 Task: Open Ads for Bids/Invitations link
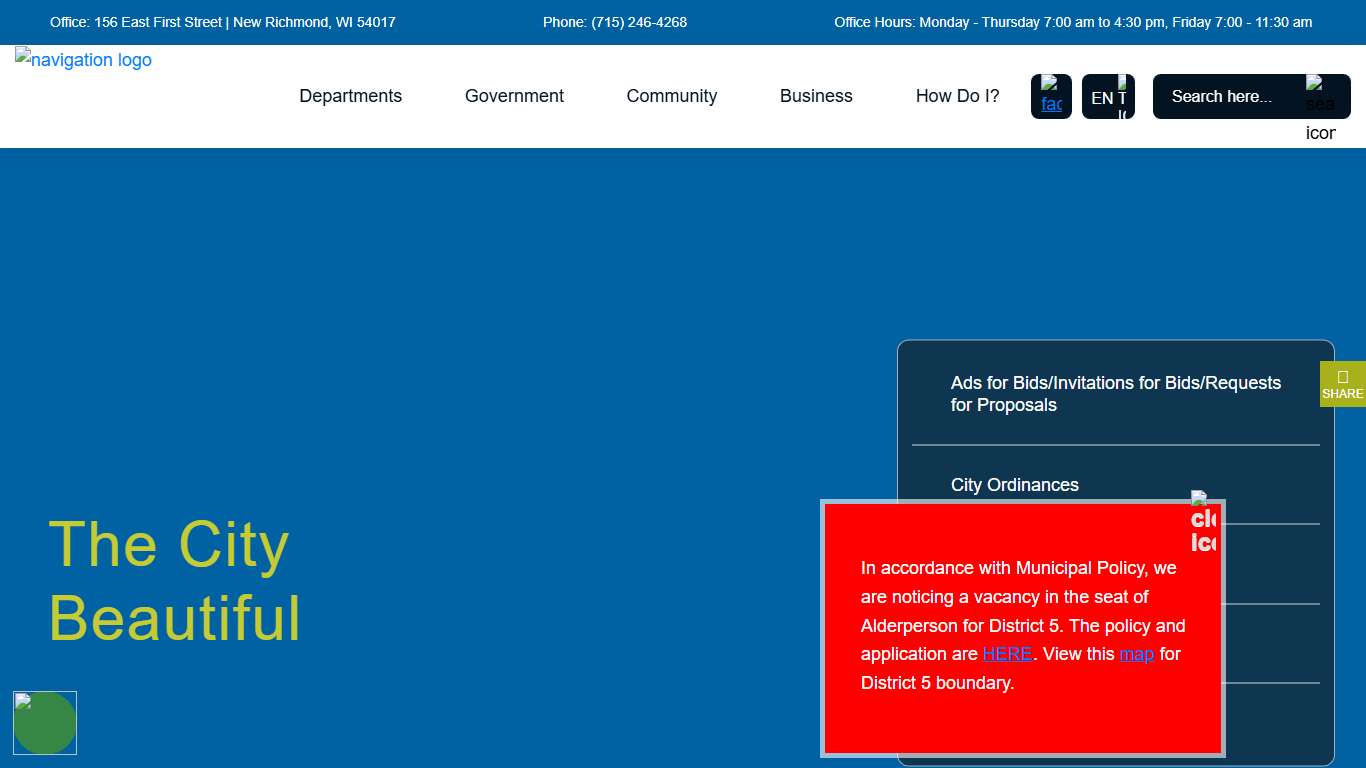tap(1115, 394)
